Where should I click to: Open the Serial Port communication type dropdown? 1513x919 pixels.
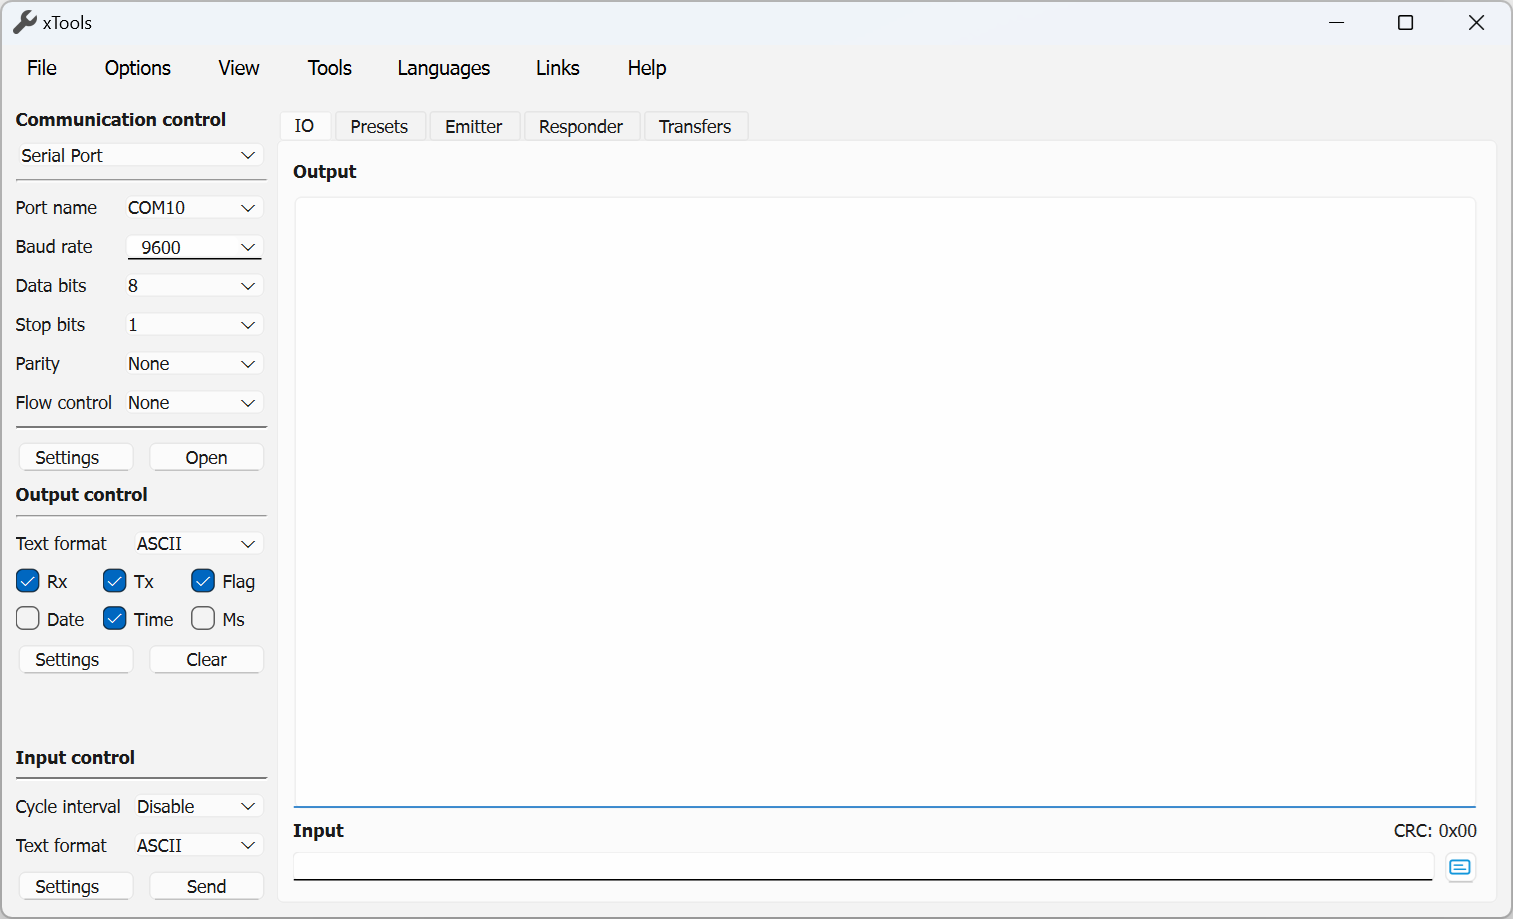click(x=140, y=156)
